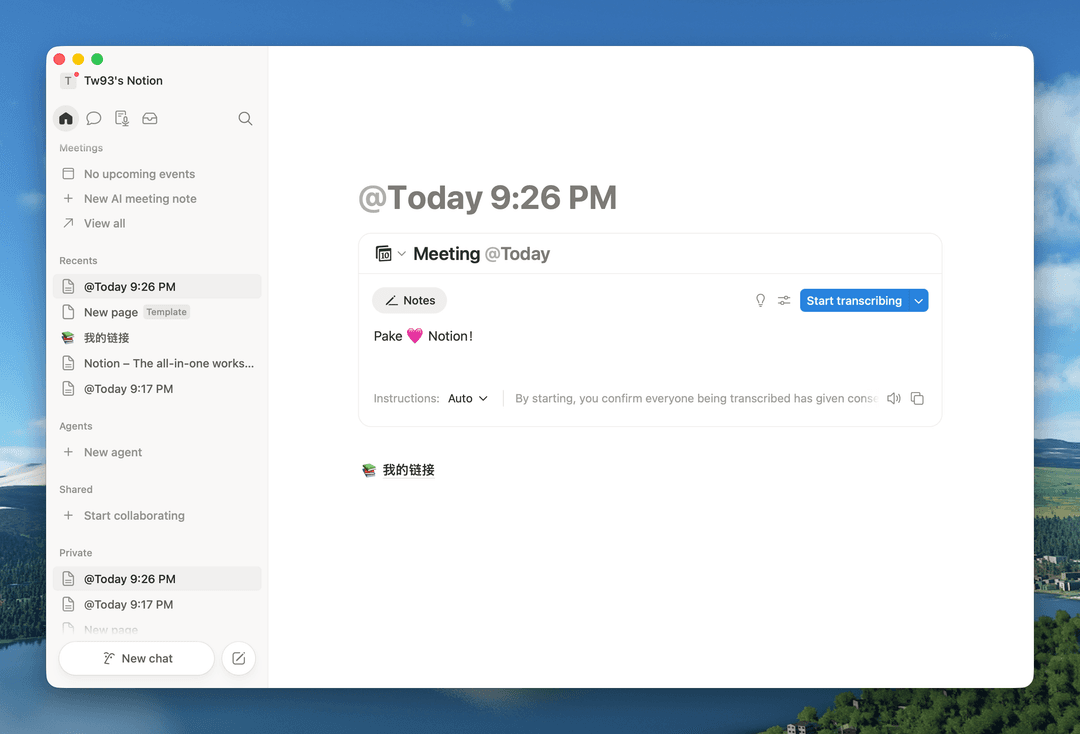Click page icon of Notion – The all-in-one works...
Screen dimensions: 1080x734
click(x=68, y=363)
